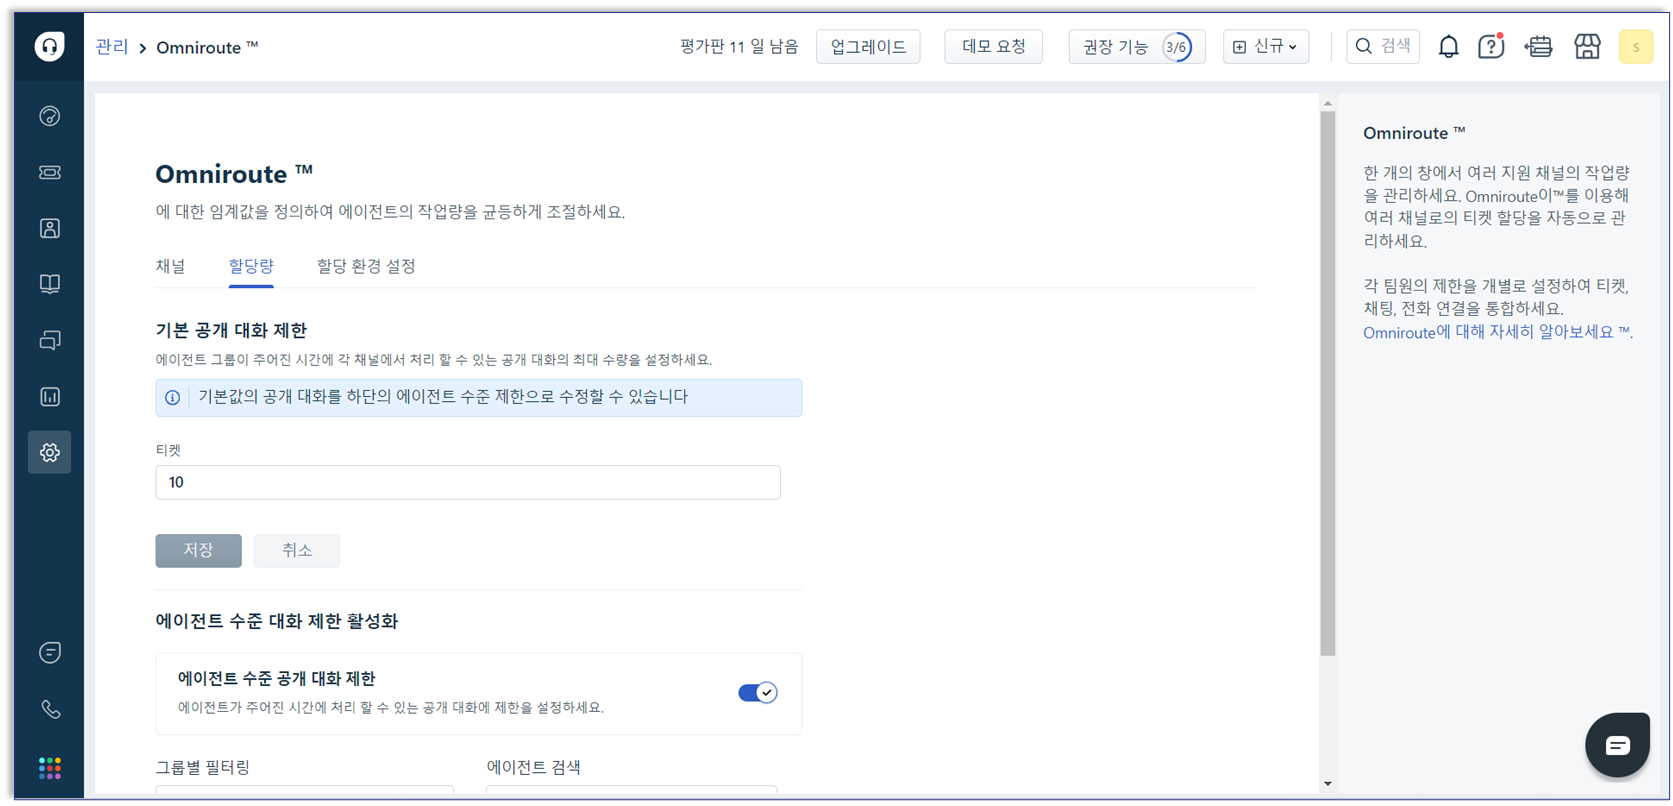The image size is (1673, 806).
Task: Click the page vertical scrollbar thumb
Action: click(1327, 383)
